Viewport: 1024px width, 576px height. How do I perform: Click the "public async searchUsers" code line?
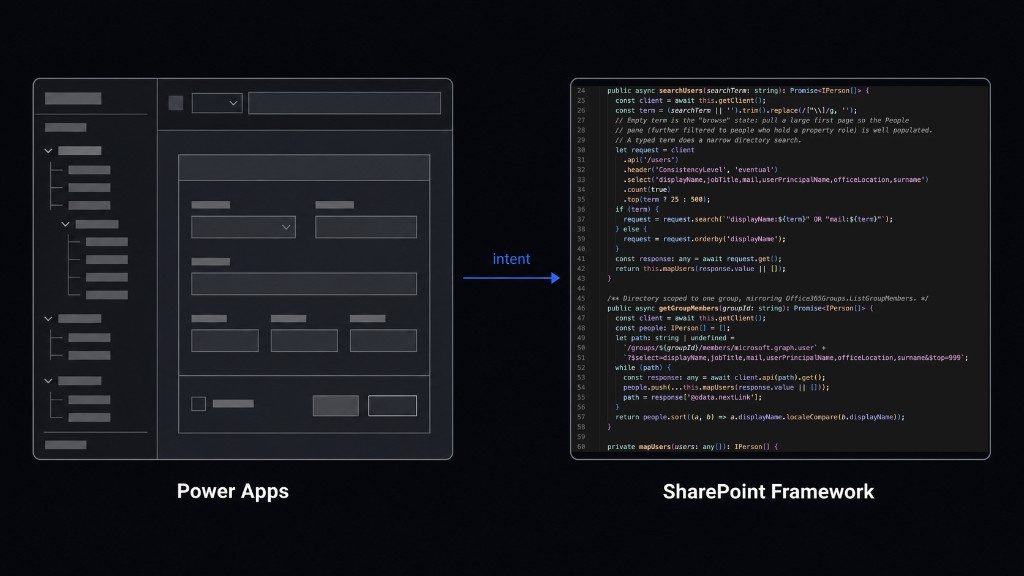pyautogui.click(x=738, y=91)
